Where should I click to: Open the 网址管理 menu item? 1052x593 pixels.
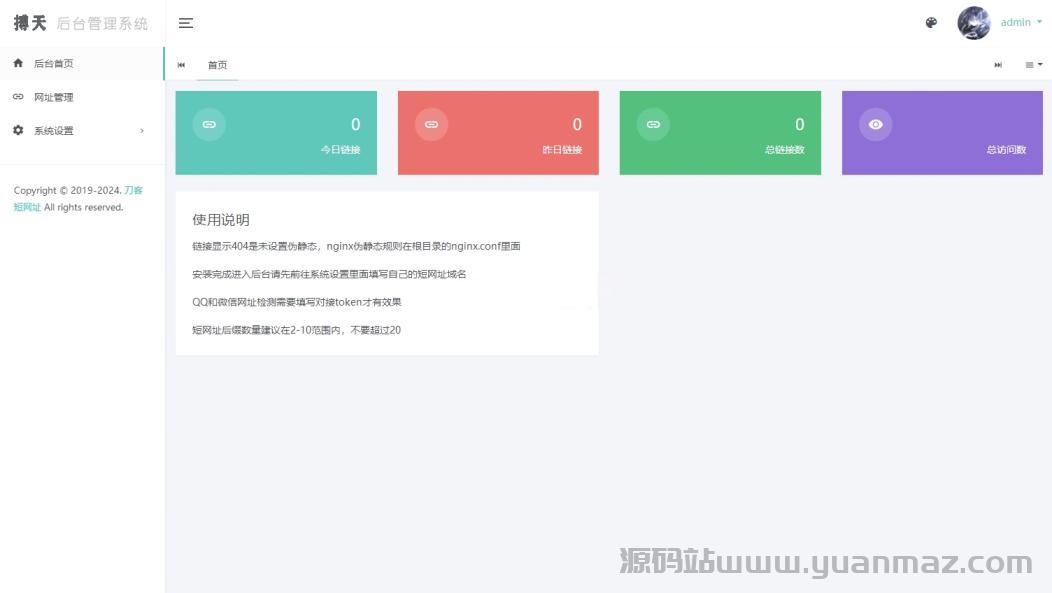[x=54, y=98]
